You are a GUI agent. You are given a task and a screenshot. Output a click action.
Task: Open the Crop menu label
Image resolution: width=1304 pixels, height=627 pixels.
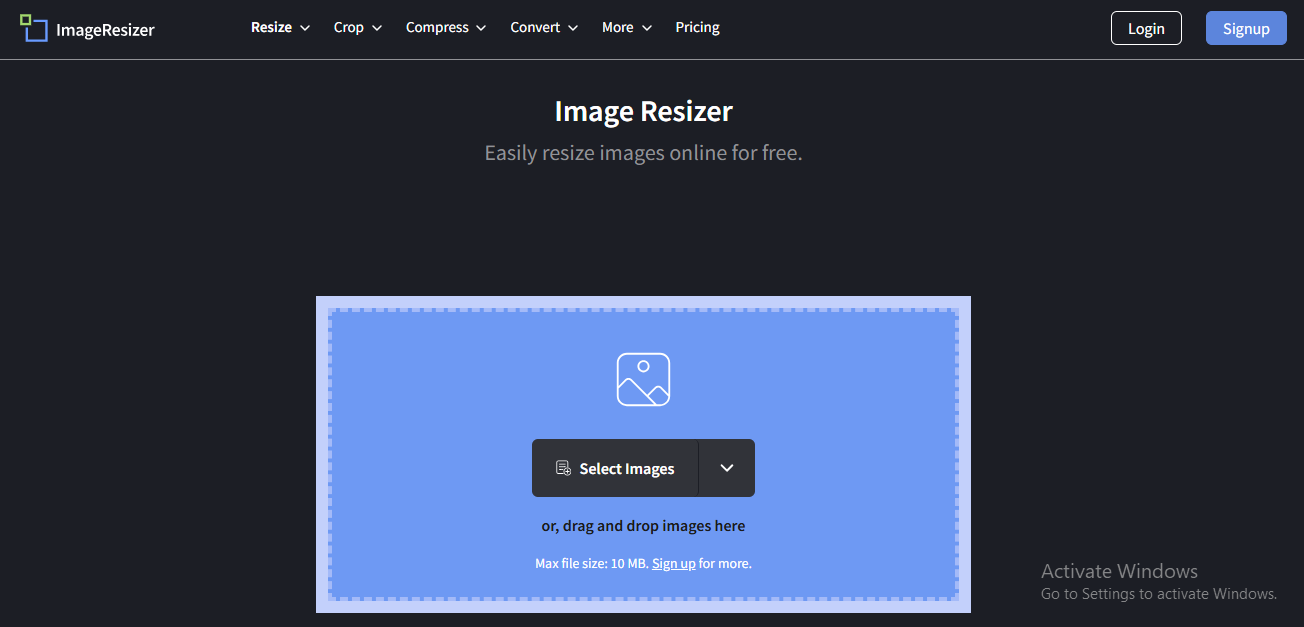(348, 28)
